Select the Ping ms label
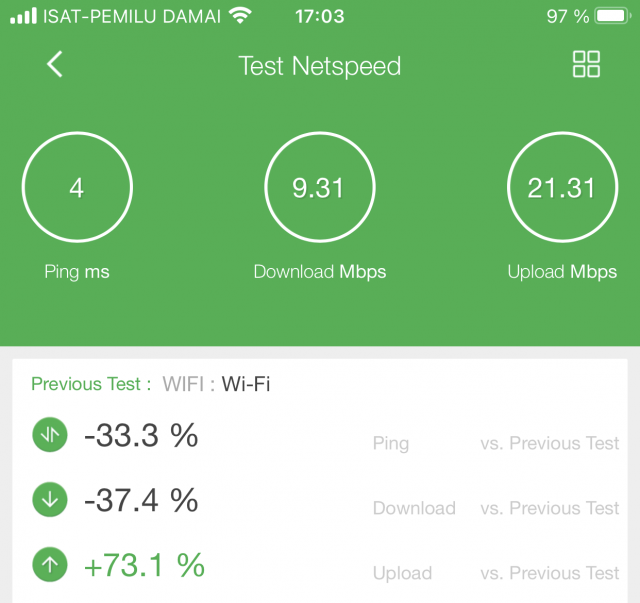The height and width of the screenshot is (603, 640). click(x=77, y=272)
